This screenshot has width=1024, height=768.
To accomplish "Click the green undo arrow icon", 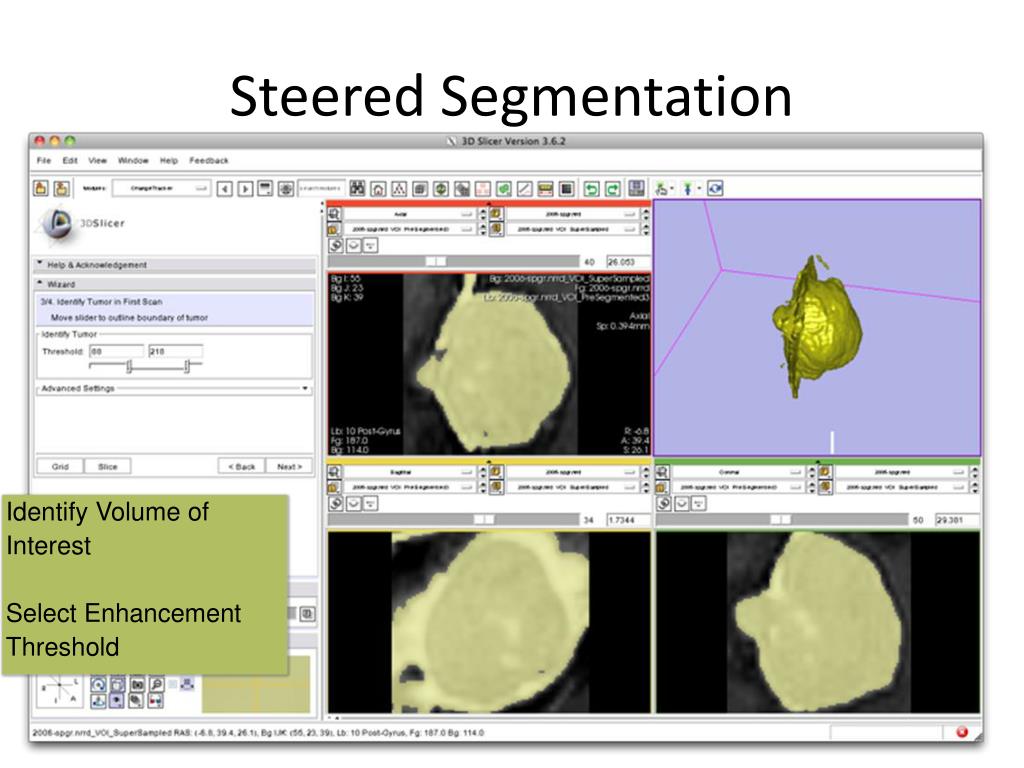I will [591, 188].
